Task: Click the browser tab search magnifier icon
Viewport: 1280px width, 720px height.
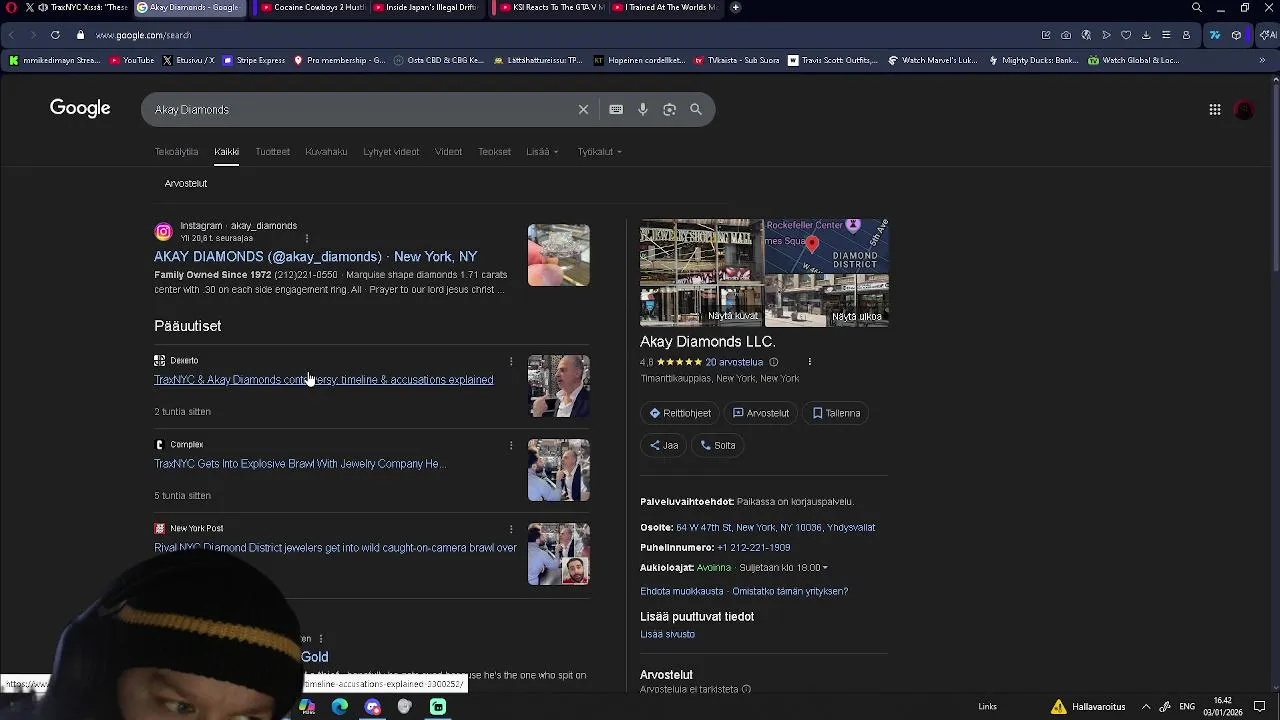Action: click(1196, 7)
